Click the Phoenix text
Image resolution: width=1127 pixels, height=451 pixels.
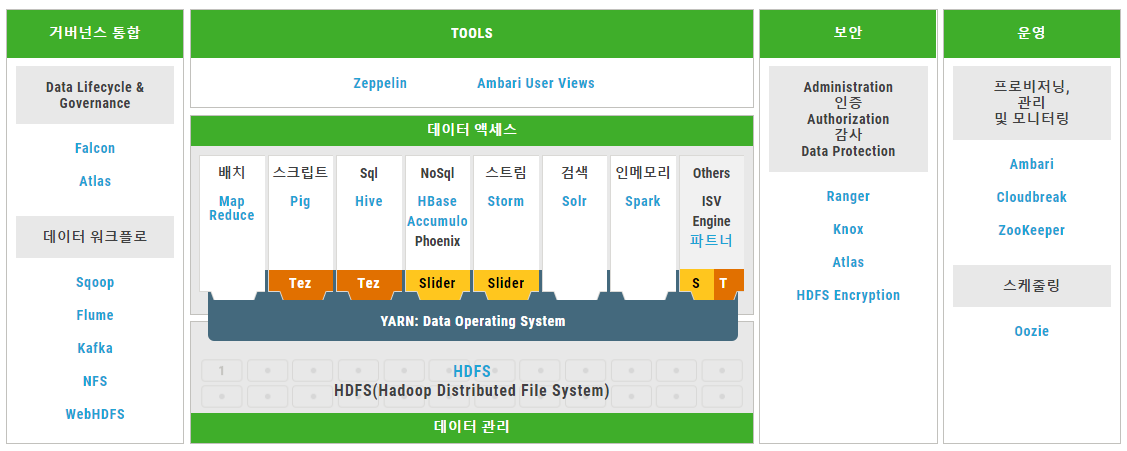(437, 241)
